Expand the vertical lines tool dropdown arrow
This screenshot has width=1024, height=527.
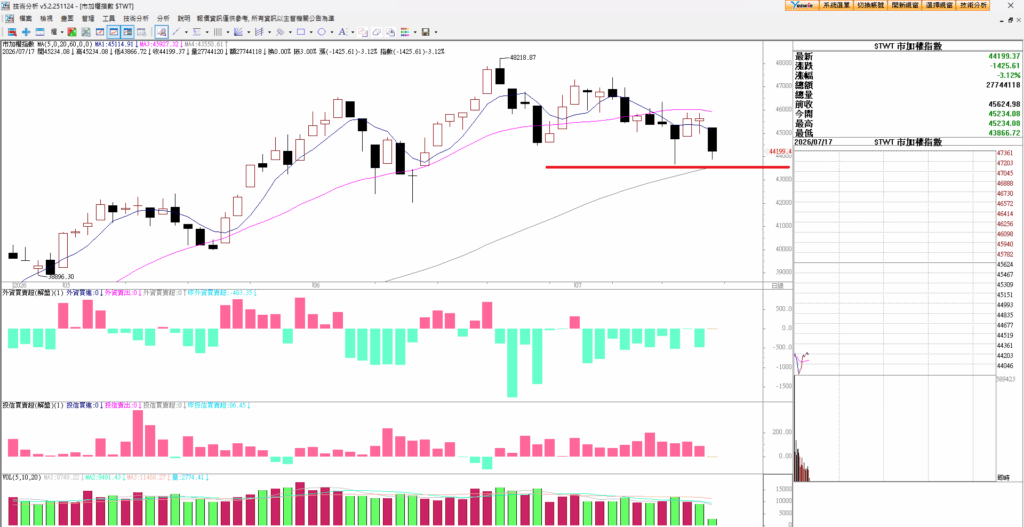(228, 32)
